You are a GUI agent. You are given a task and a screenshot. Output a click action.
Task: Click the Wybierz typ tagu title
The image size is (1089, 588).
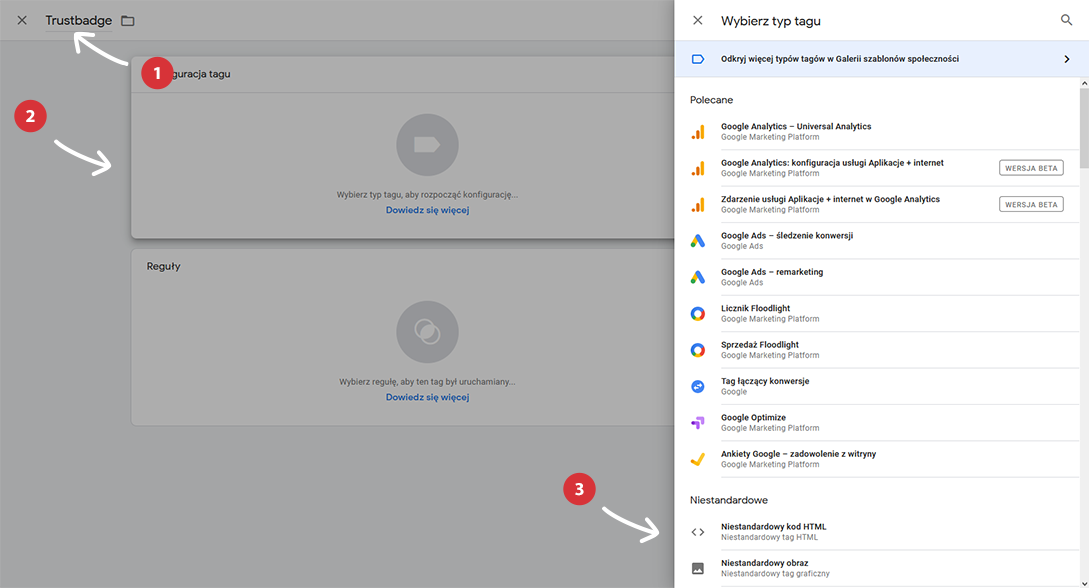[771, 21]
